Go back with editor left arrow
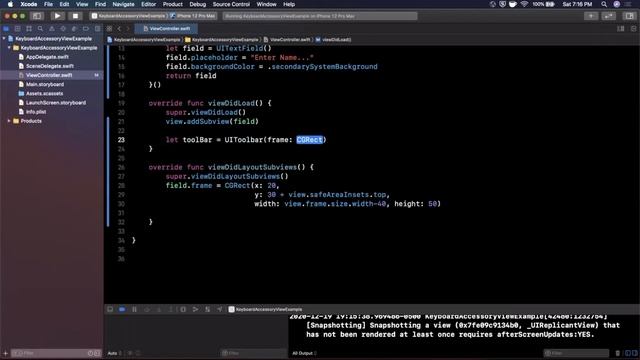 (x=119, y=29)
